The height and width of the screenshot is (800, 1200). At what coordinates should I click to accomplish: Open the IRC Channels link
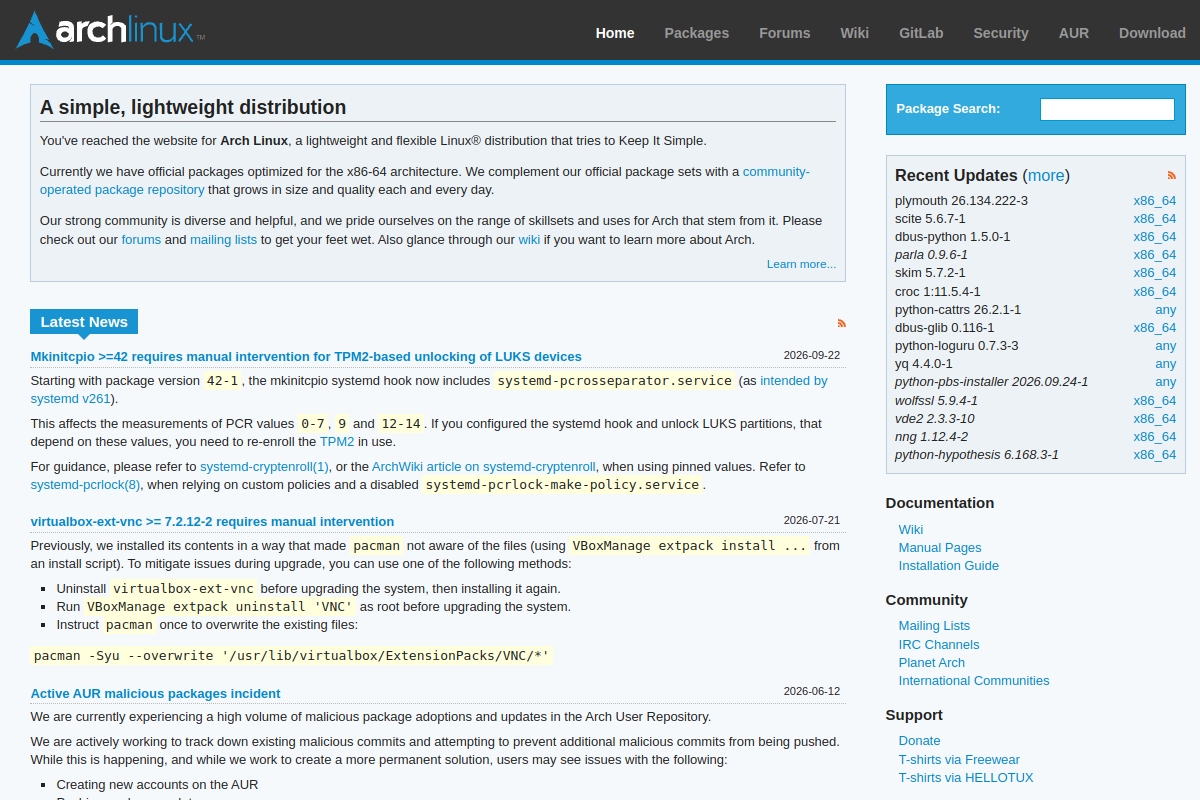[x=939, y=644]
